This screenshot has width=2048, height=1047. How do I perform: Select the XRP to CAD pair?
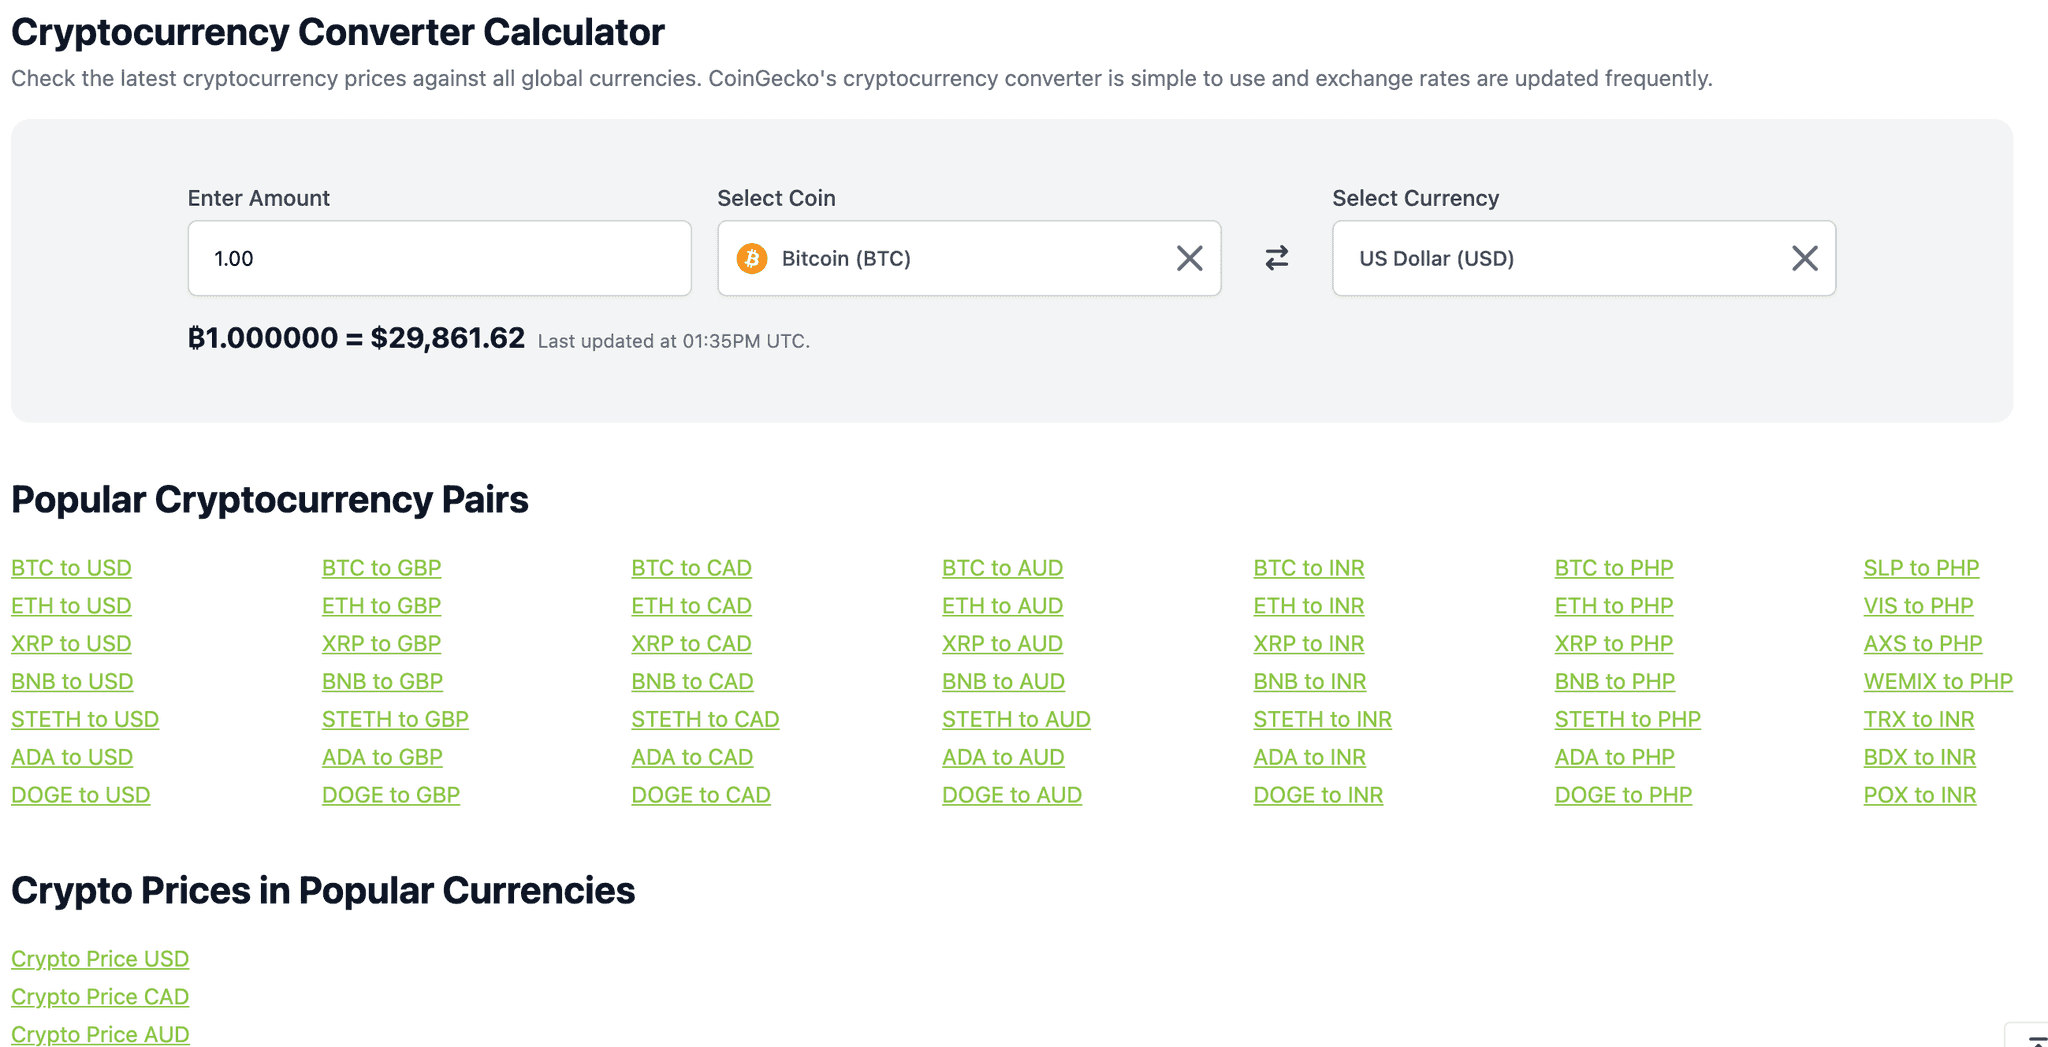691,643
